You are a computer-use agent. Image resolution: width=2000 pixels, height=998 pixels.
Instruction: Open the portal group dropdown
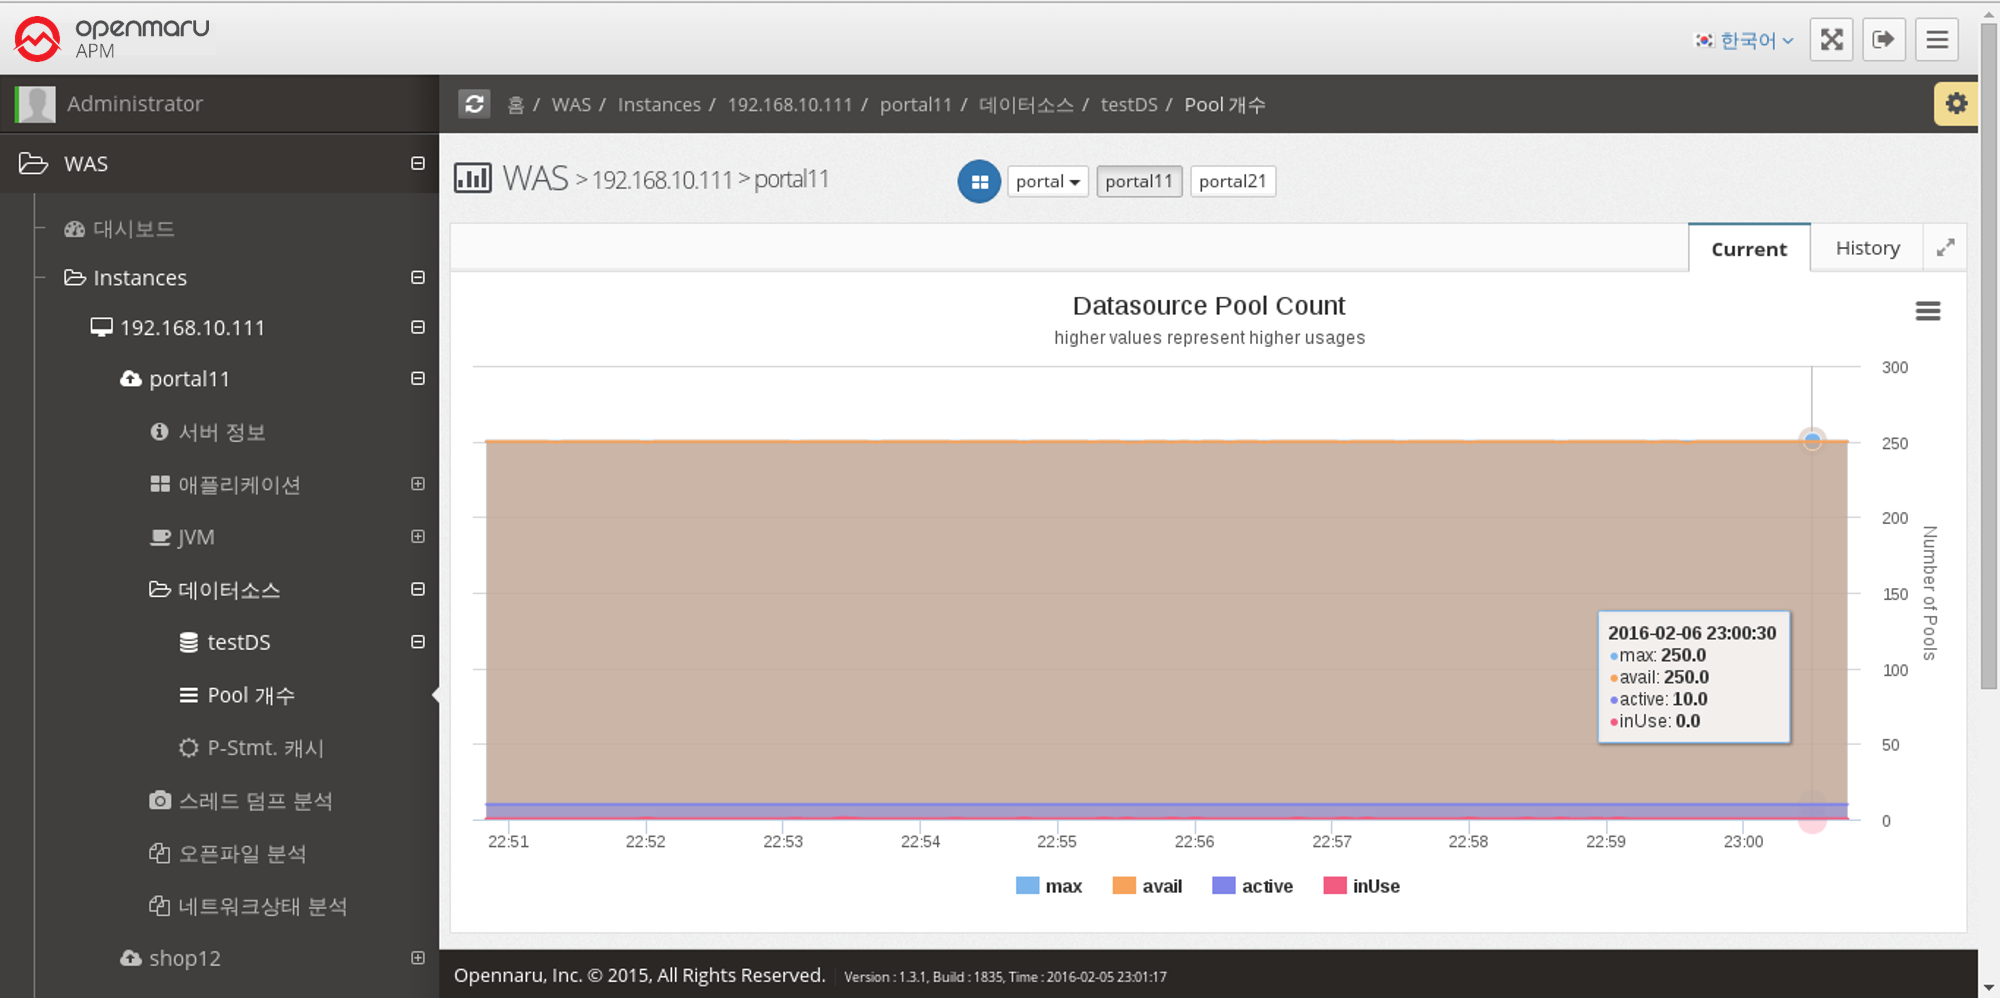(x=1047, y=182)
